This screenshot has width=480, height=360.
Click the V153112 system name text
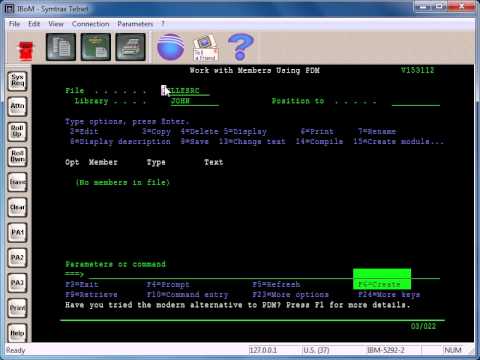click(x=418, y=70)
